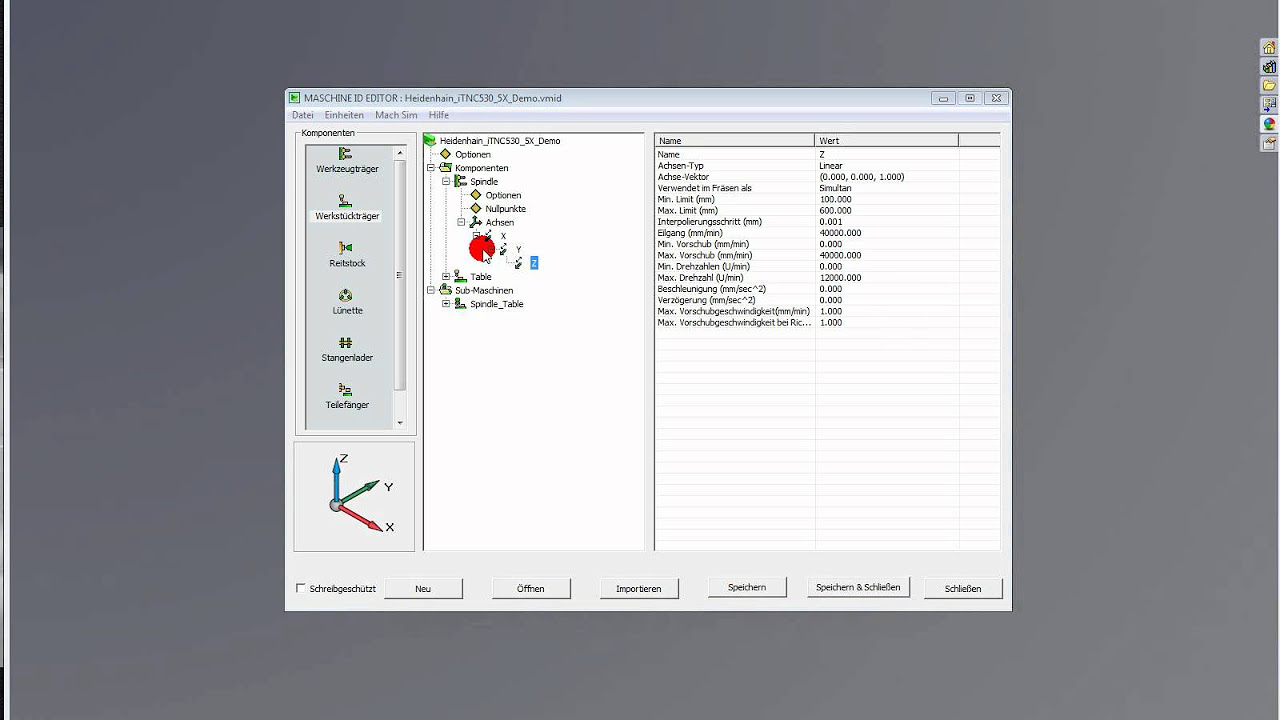
Task: Click the Eilgang value 40000.000
Action: [x=840, y=233]
